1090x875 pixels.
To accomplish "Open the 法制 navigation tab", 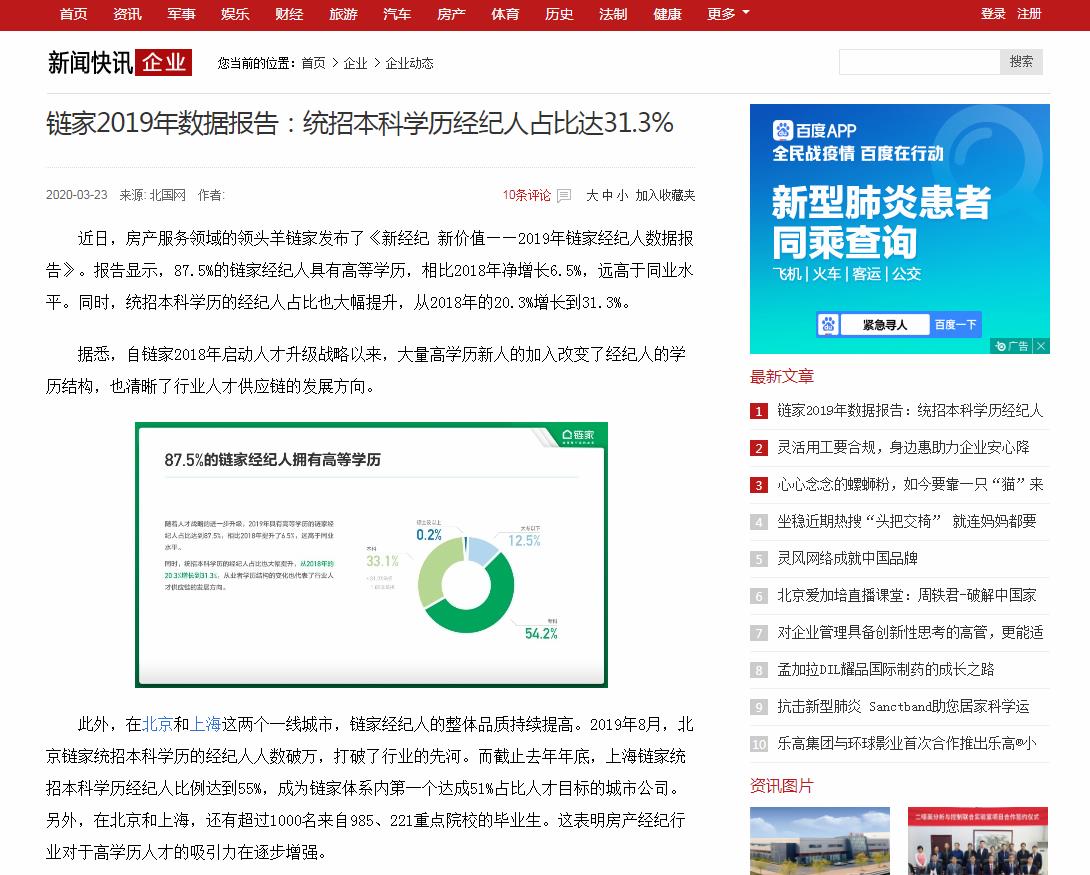I will 613,14.
